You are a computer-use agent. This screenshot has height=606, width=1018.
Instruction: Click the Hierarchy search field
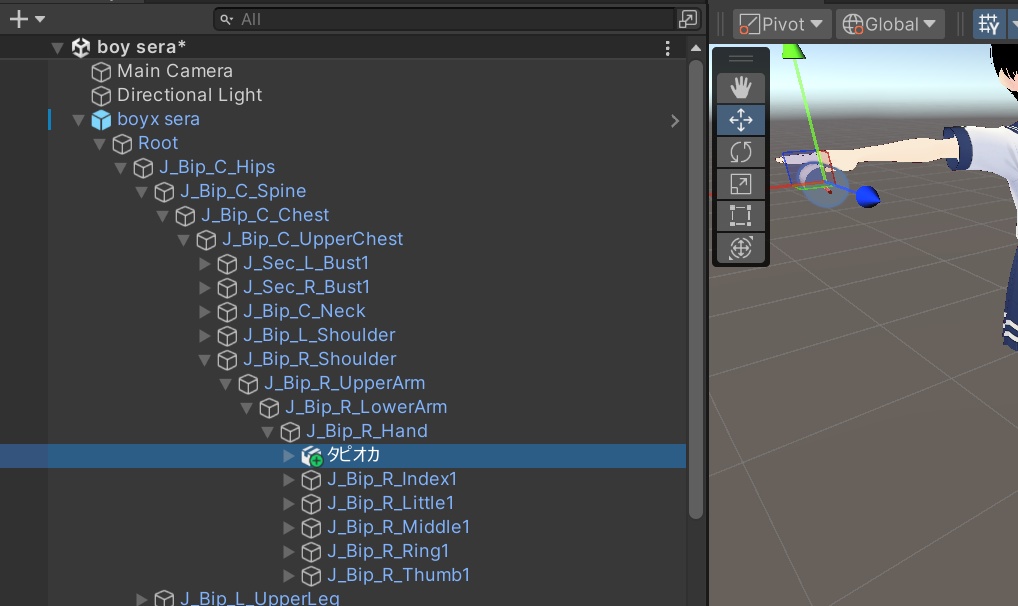445,19
